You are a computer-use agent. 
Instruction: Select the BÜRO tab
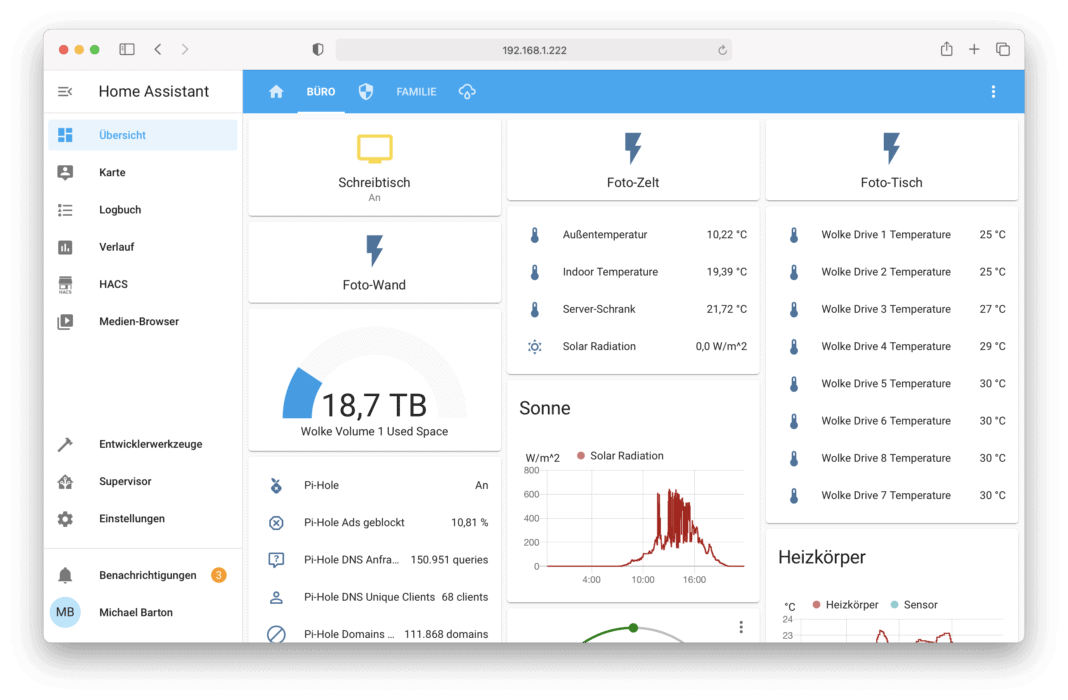click(321, 91)
